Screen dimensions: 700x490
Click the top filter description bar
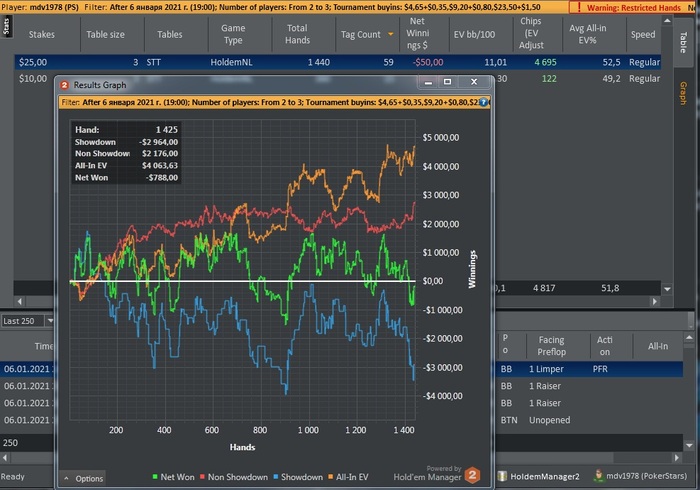[x=285, y=7]
